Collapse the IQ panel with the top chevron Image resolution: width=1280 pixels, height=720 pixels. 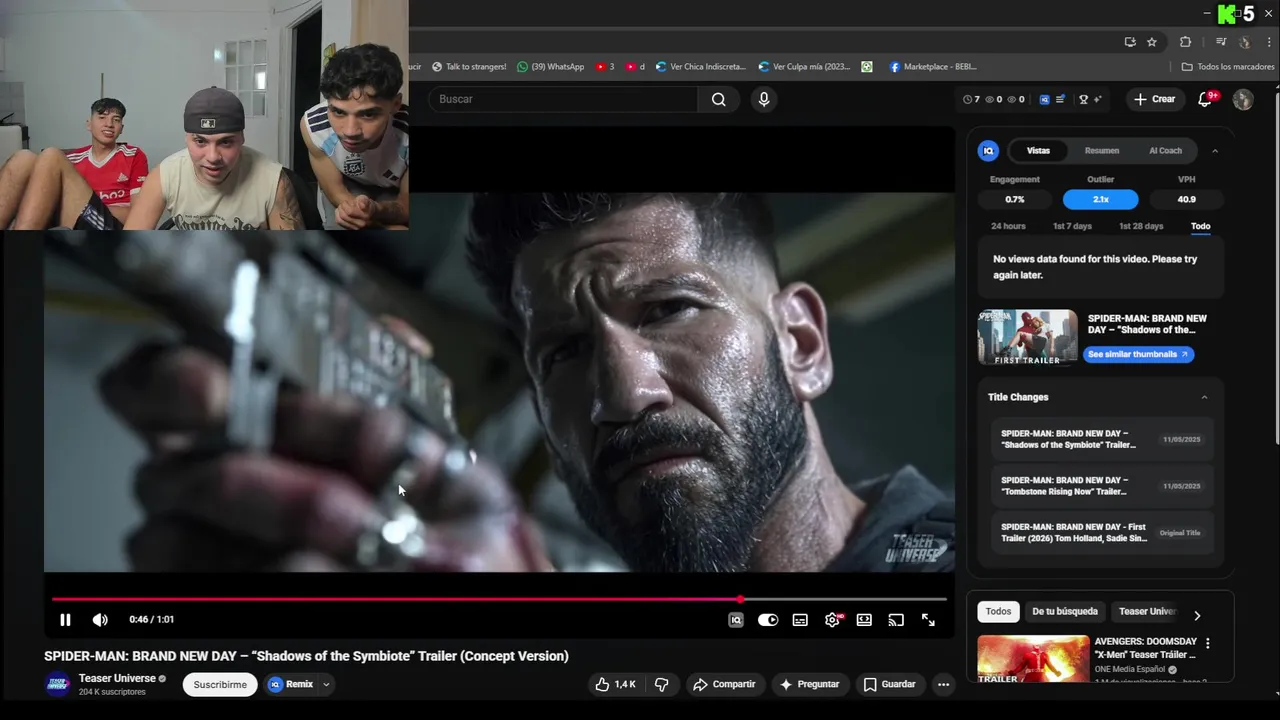coord(1215,151)
